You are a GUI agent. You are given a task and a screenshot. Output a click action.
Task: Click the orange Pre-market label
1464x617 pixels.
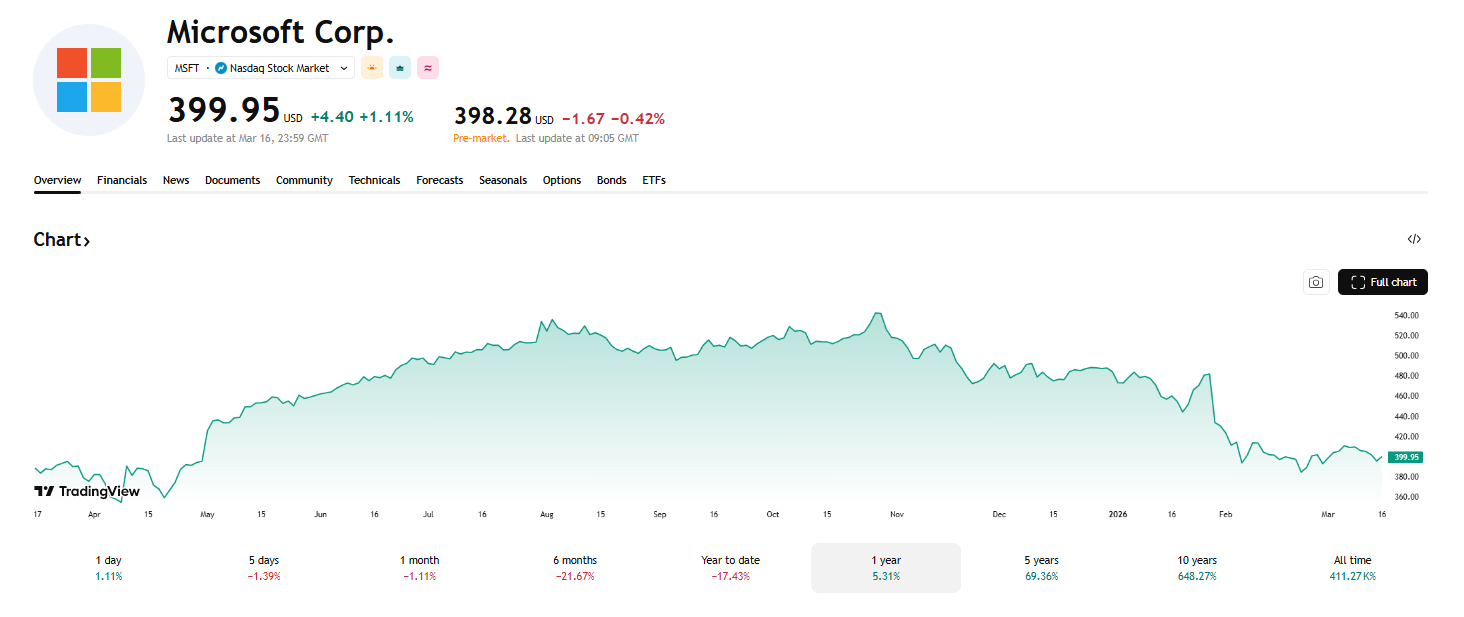(x=481, y=138)
